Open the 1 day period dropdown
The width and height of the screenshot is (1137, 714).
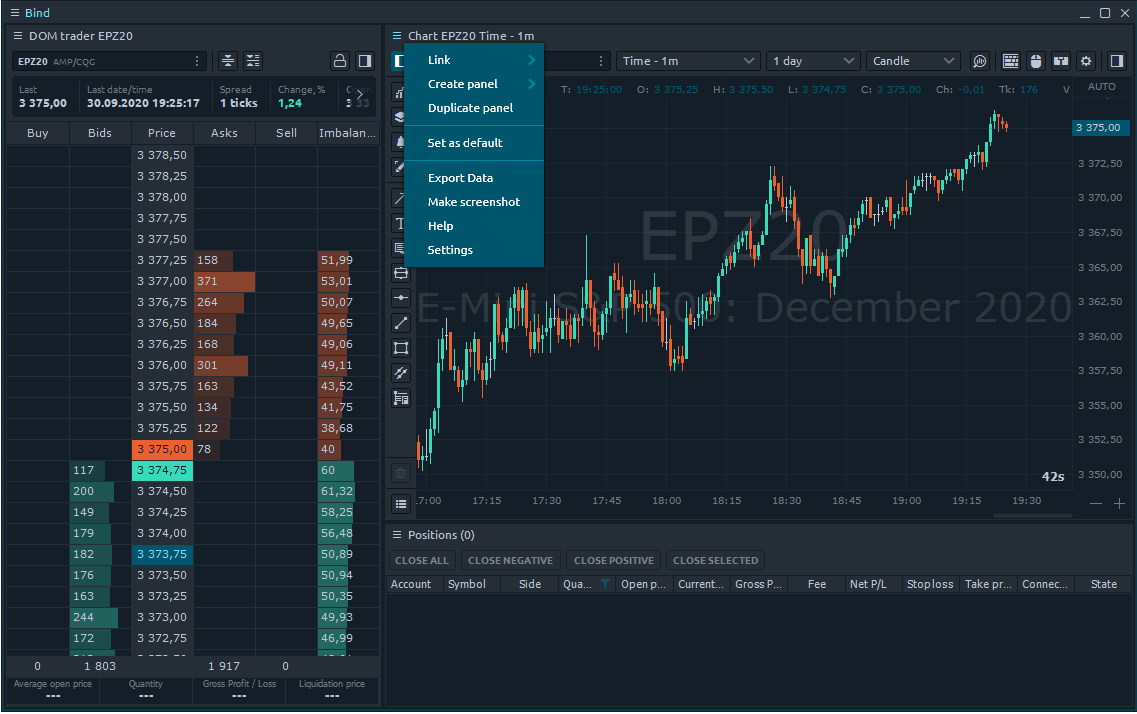point(814,61)
